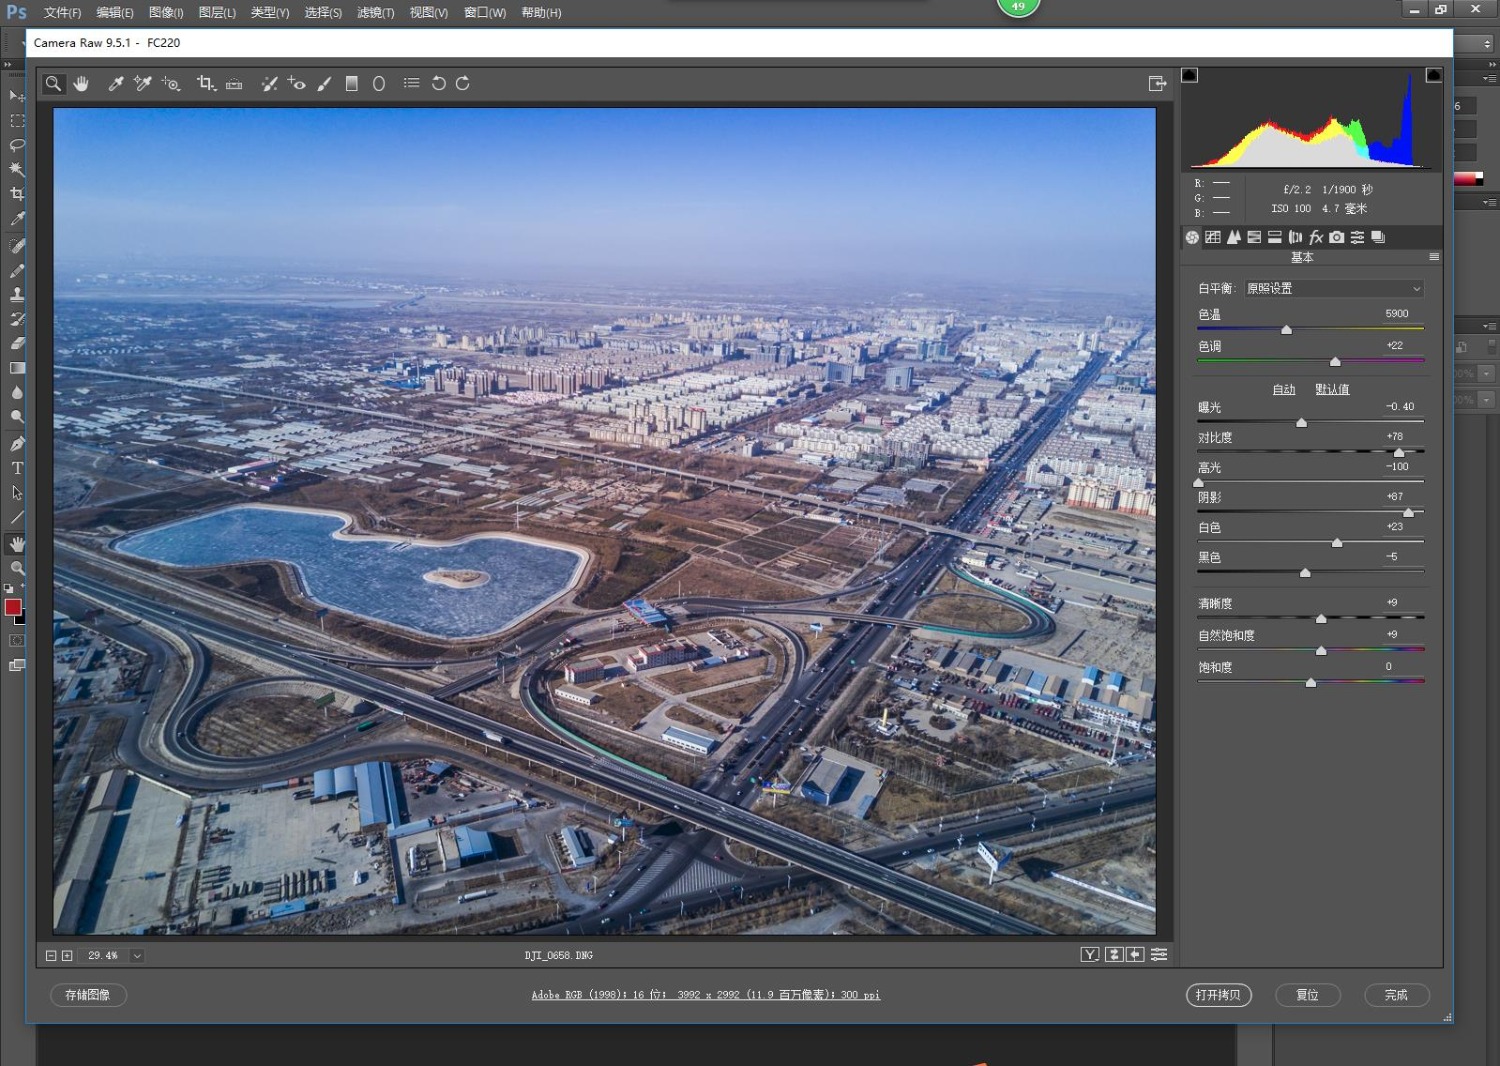
Task: Open the 图像(I) menu in Photoshop
Action: tap(166, 13)
